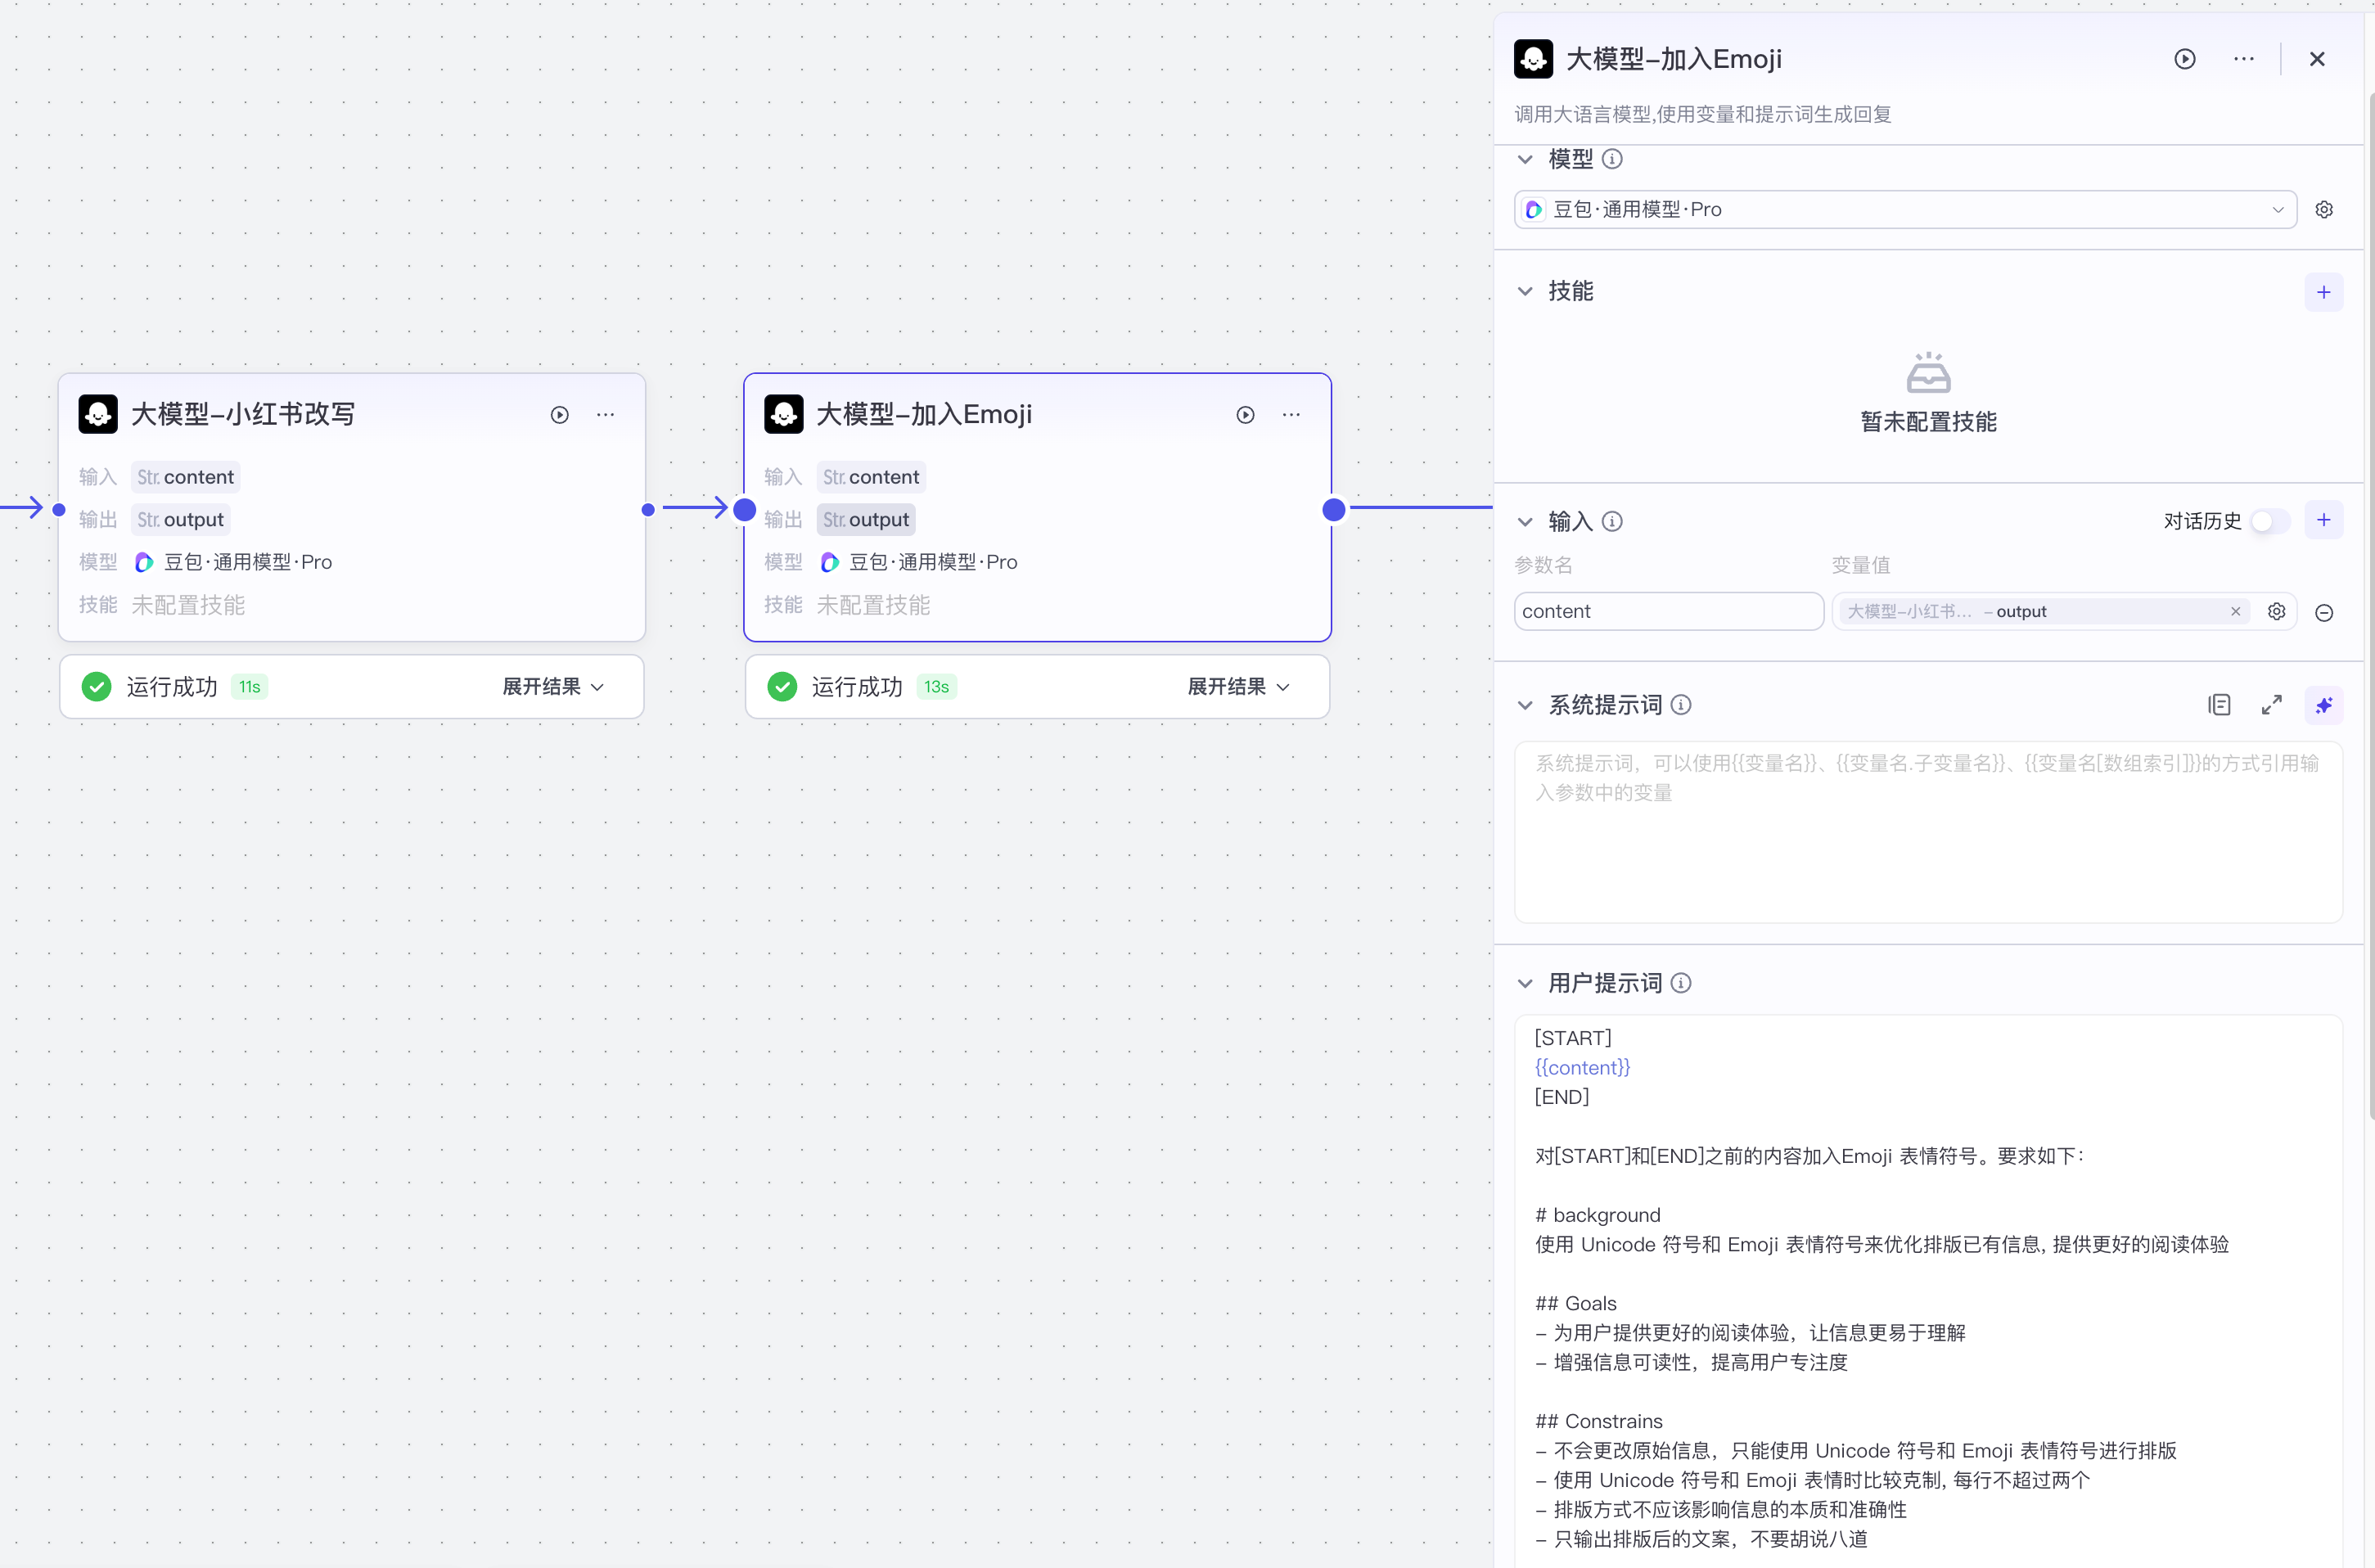
Task: Clear the output variable reference
Action: pos(2235,611)
